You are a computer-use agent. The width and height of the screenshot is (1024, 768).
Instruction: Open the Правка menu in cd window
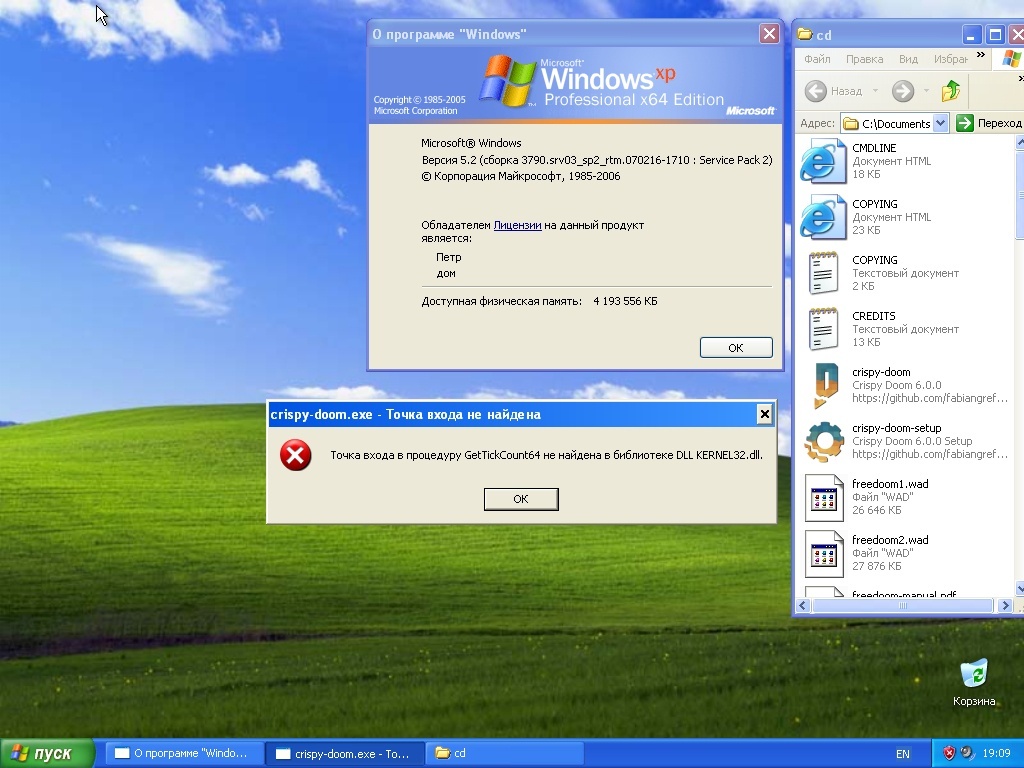coord(865,59)
